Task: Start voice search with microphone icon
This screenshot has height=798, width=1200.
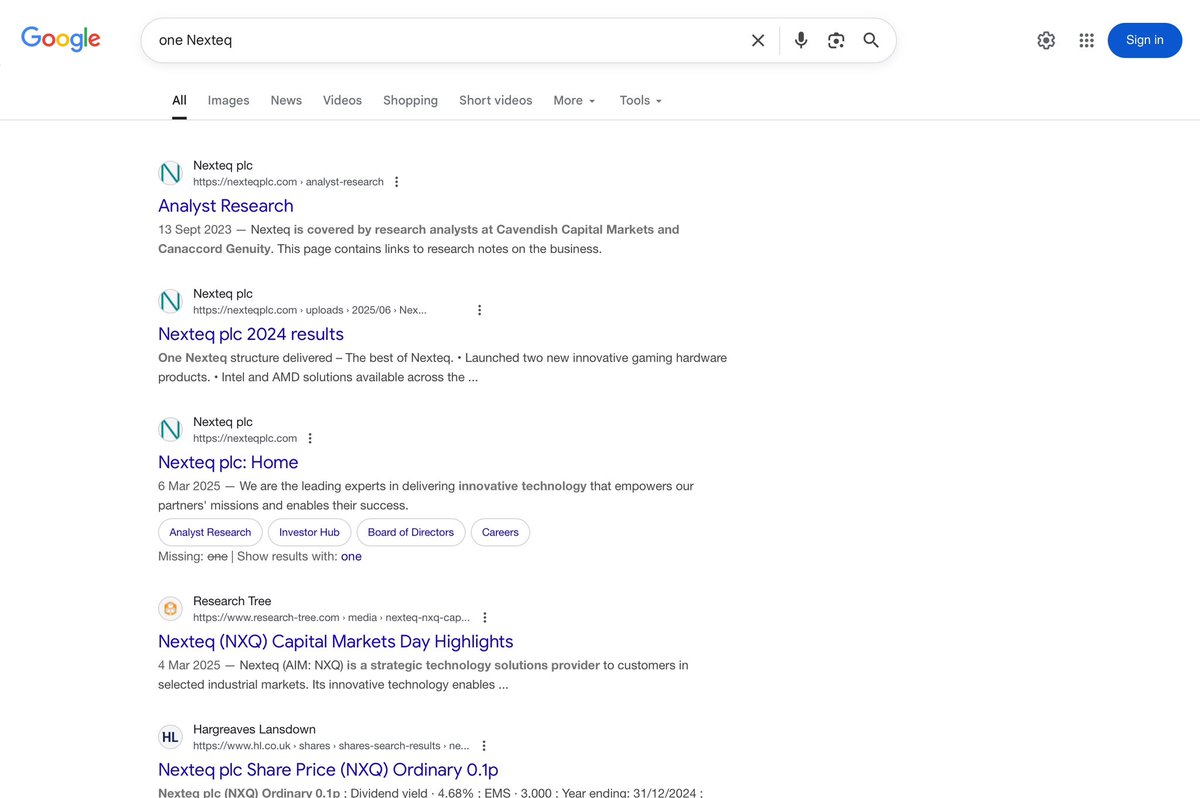Action: click(801, 40)
